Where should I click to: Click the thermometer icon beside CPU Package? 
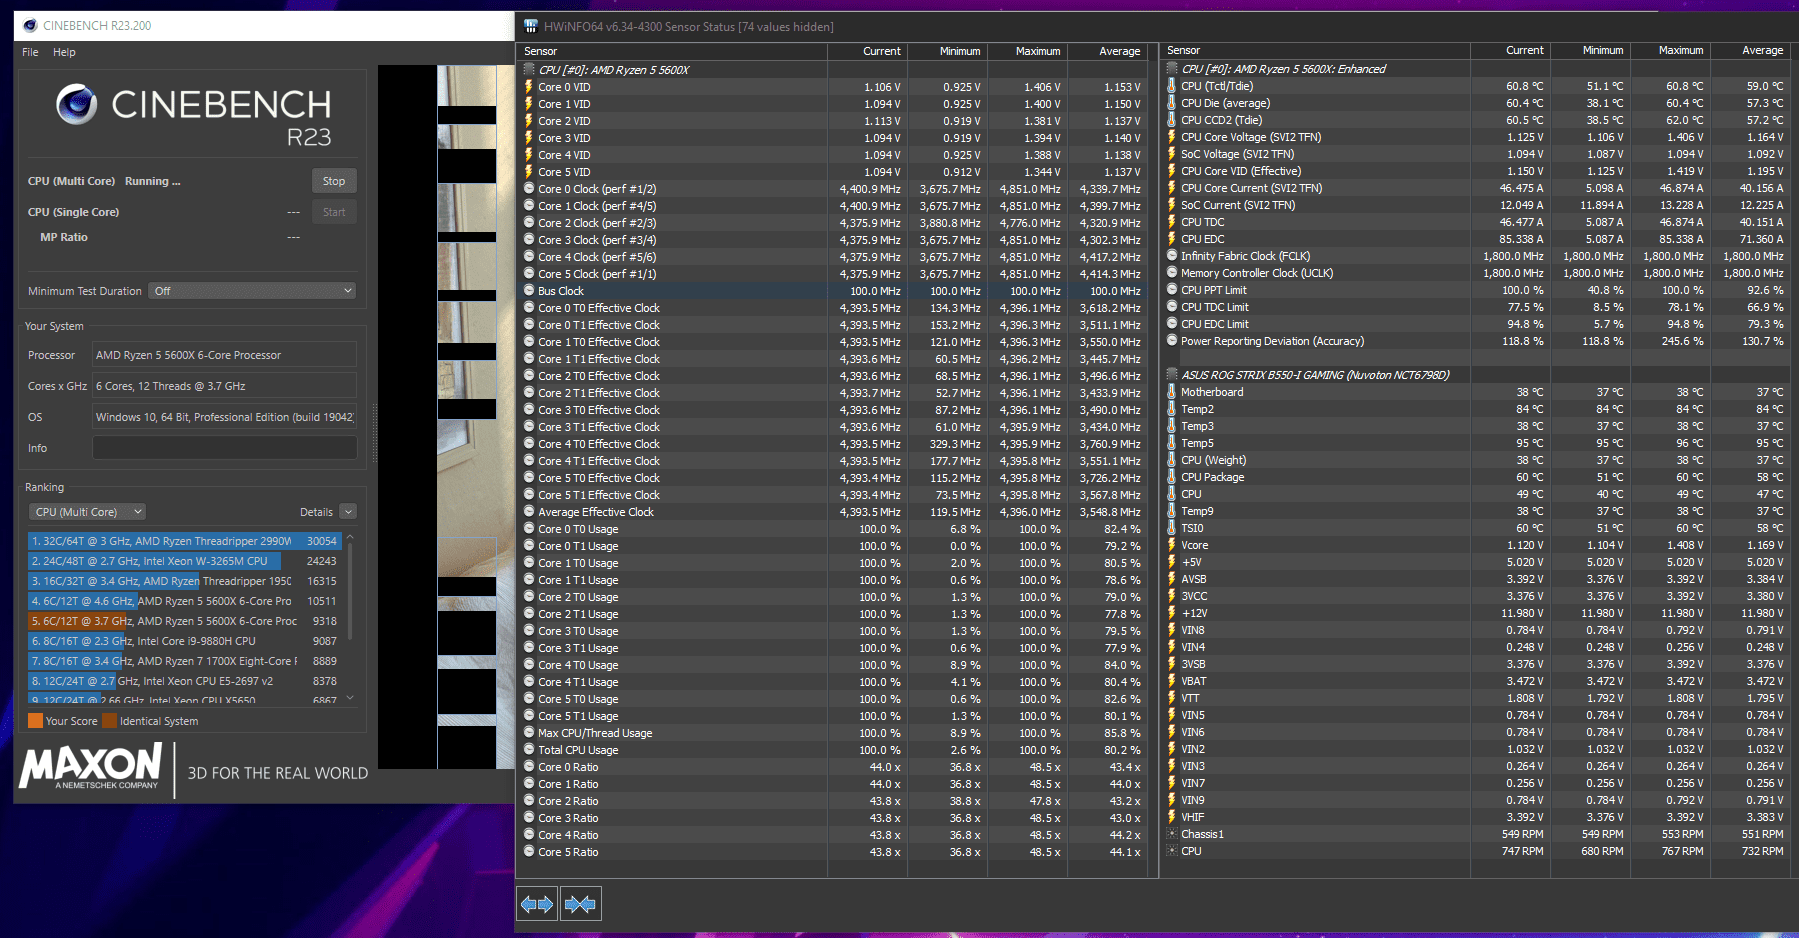tap(1172, 477)
